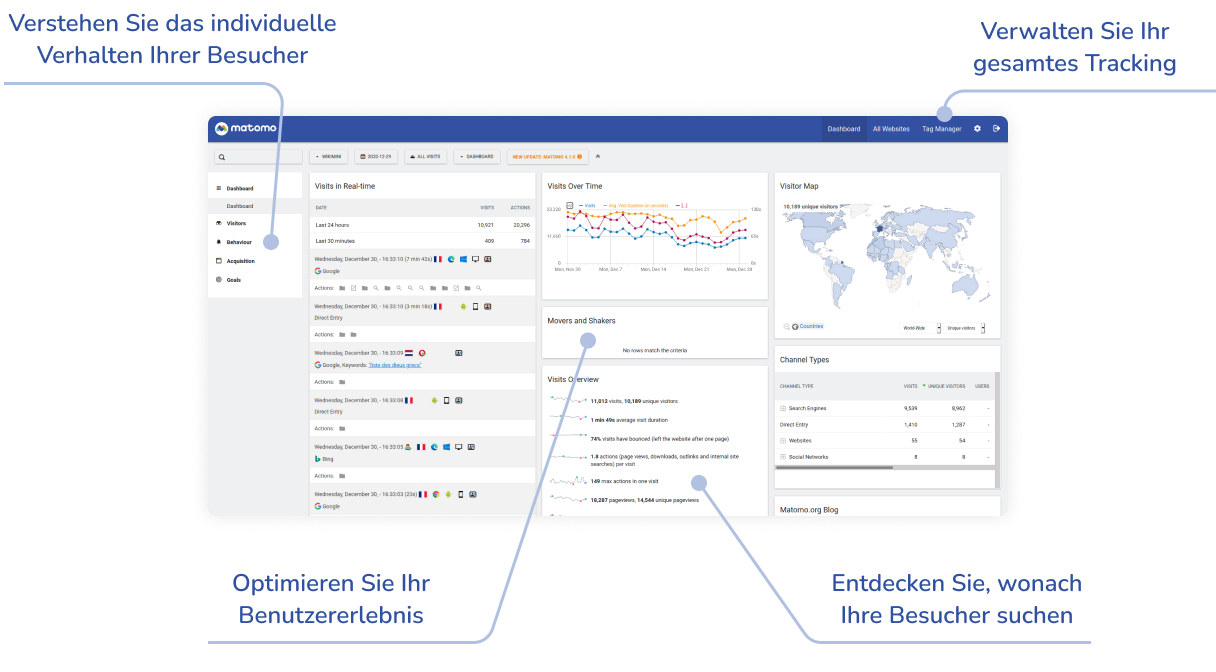The height and width of the screenshot is (672, 1216).
Task: Click the Visitors binoculars icon in the sidebar
Action: (219, 223)
